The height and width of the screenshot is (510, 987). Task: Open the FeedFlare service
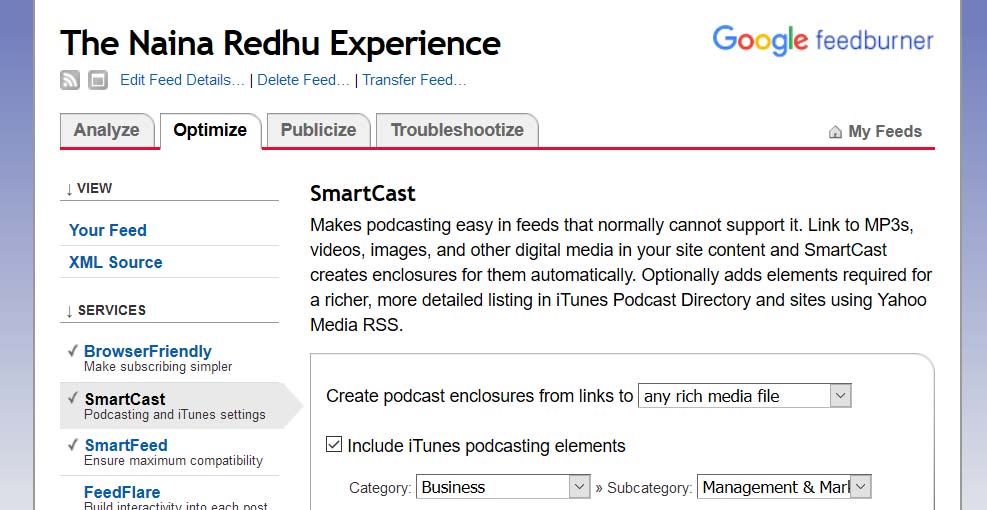click(x=122, y=492)
